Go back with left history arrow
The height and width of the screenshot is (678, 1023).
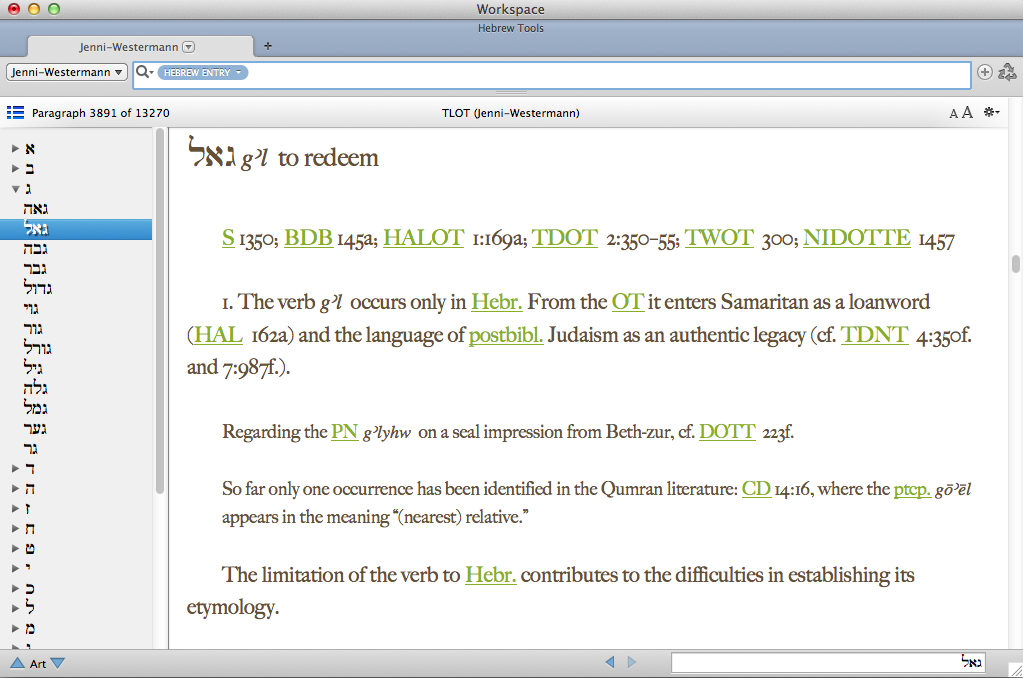610,662
